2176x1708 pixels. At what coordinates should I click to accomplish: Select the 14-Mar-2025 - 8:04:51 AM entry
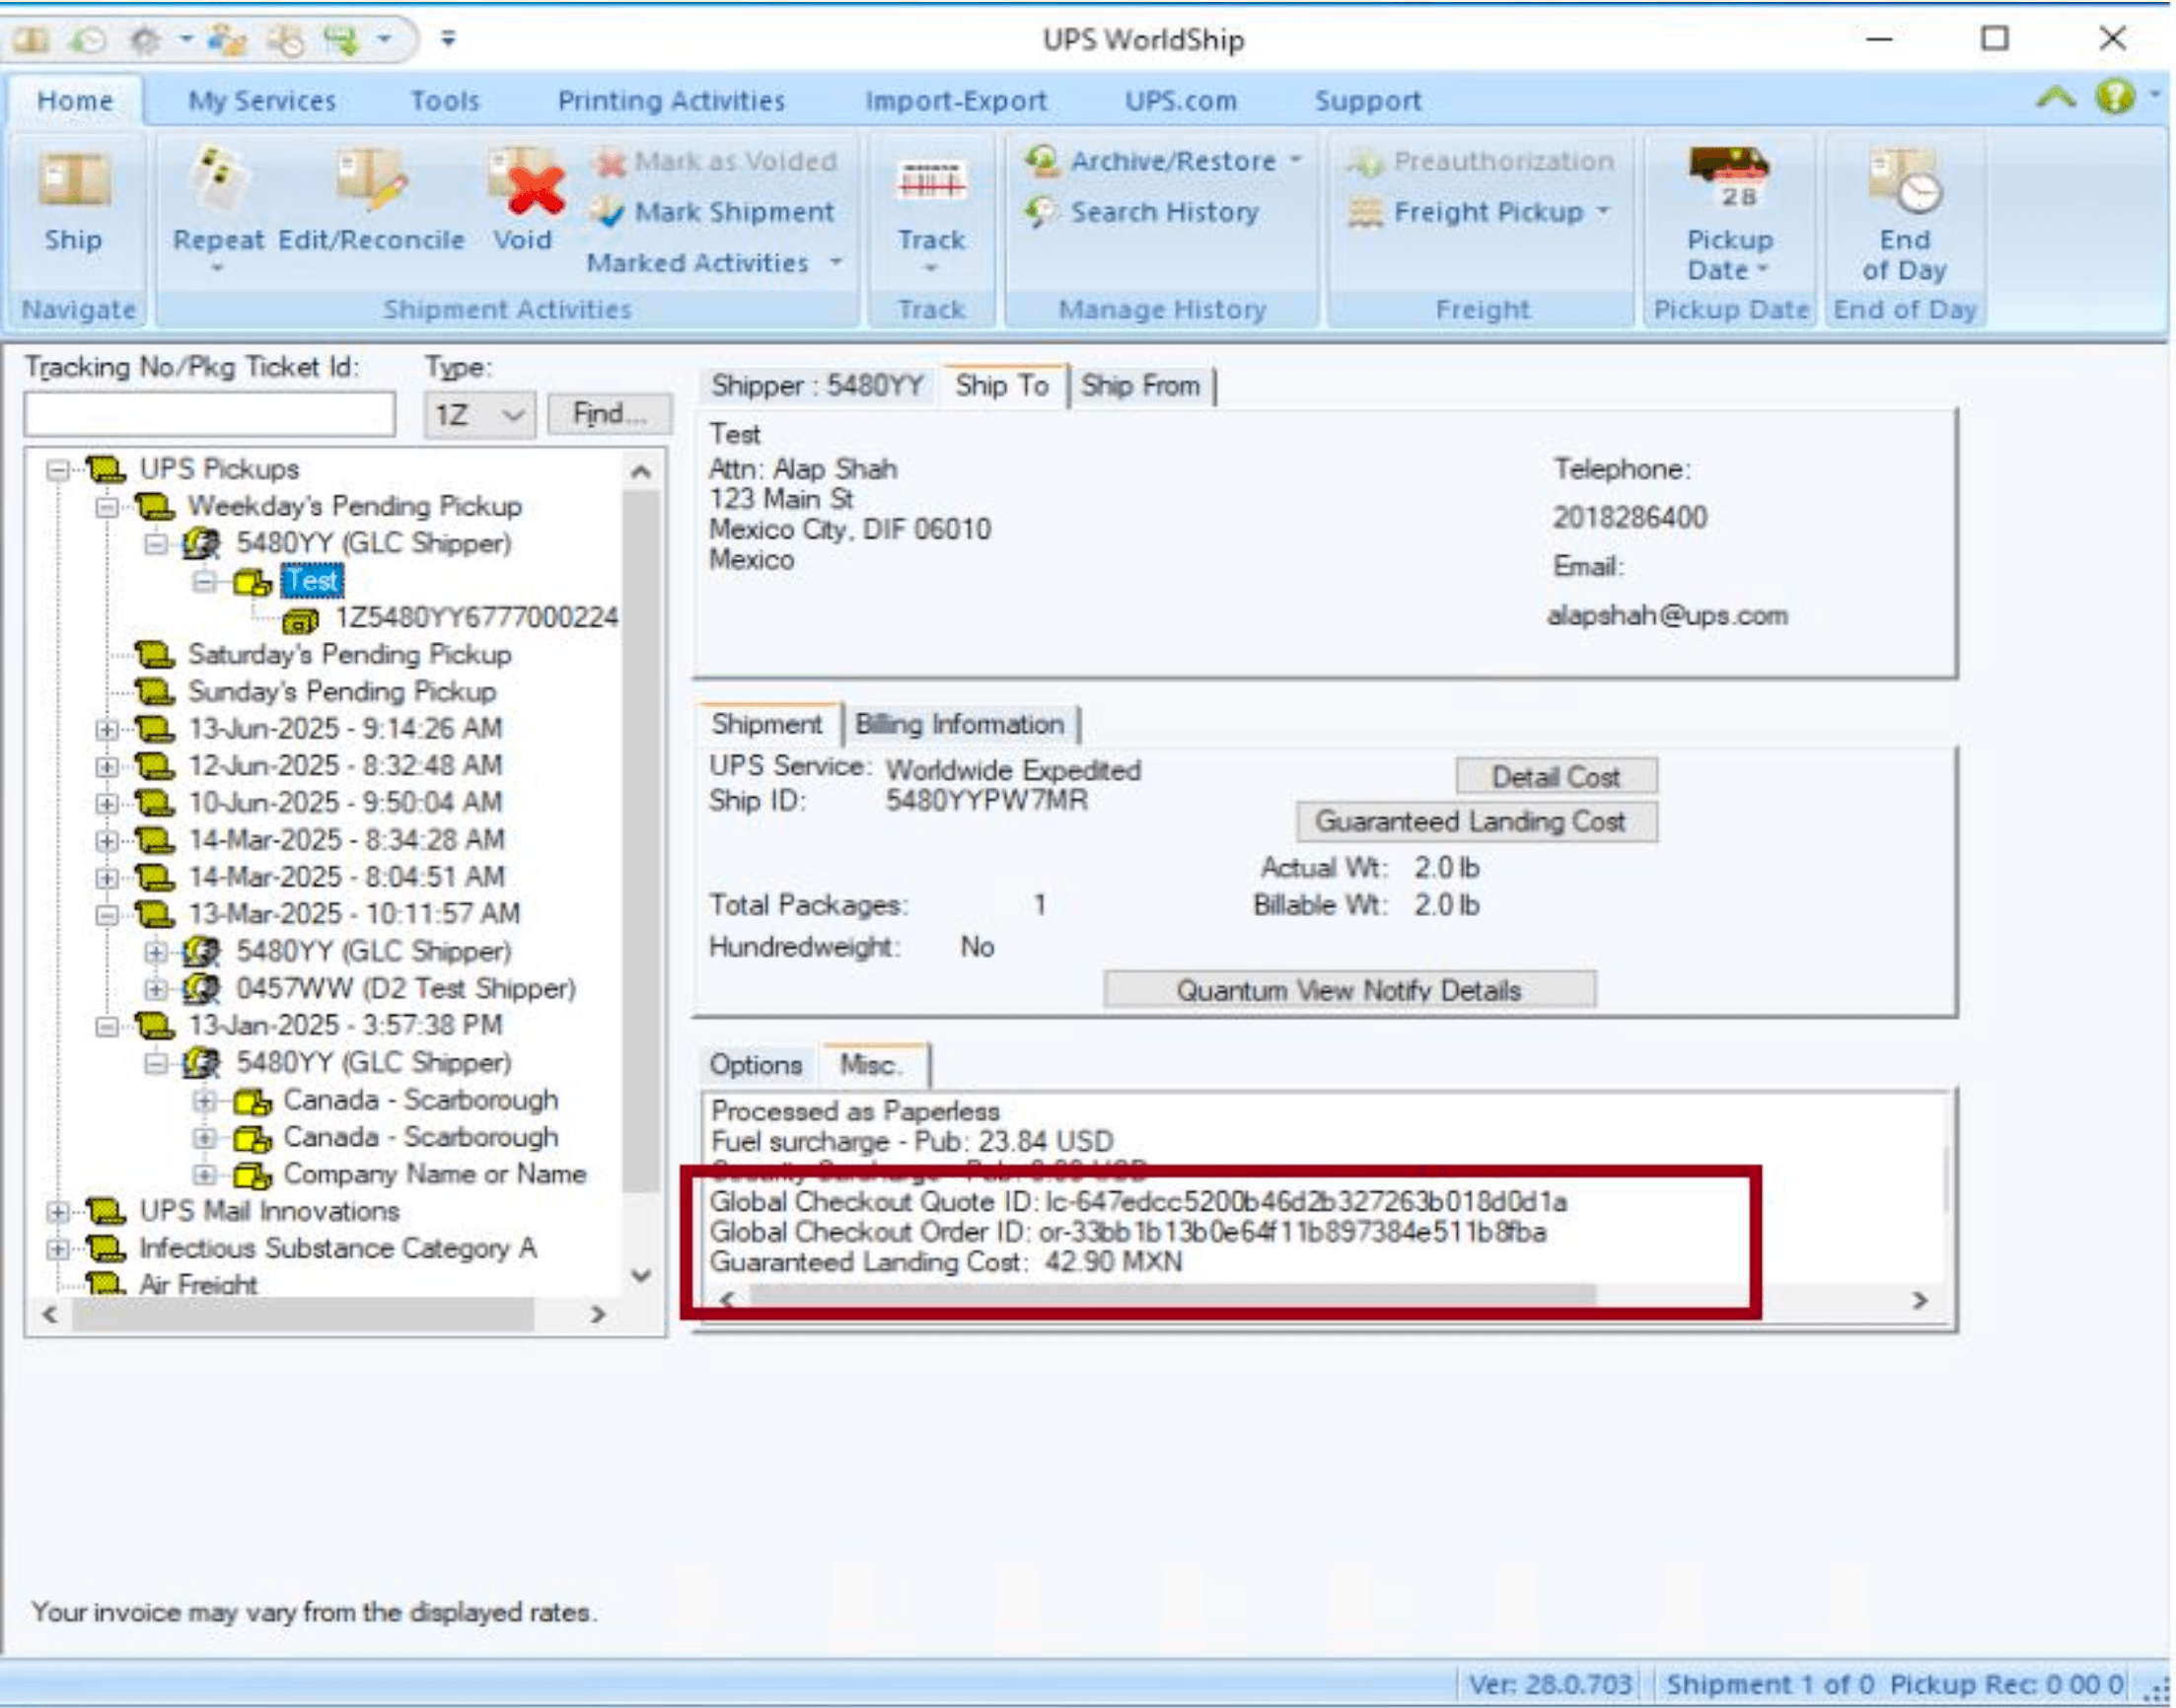click(x=346, y=877)
